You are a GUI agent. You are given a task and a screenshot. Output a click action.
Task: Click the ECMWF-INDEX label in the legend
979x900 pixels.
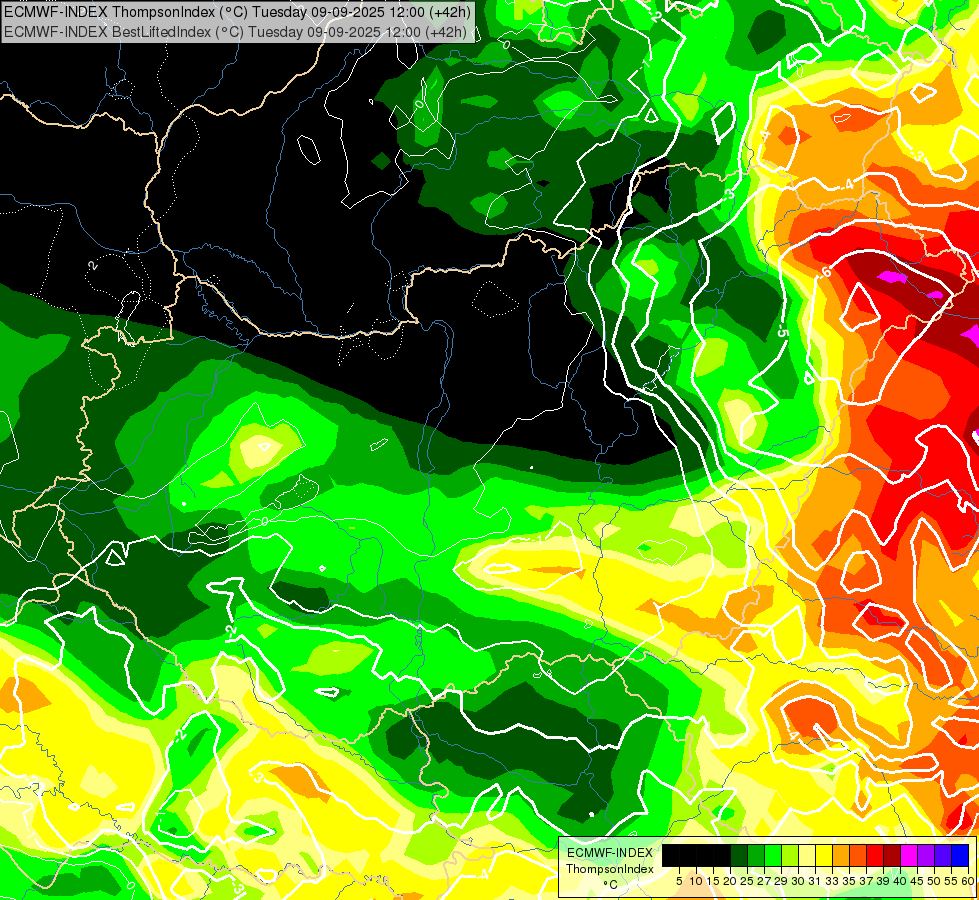(610, 853)
